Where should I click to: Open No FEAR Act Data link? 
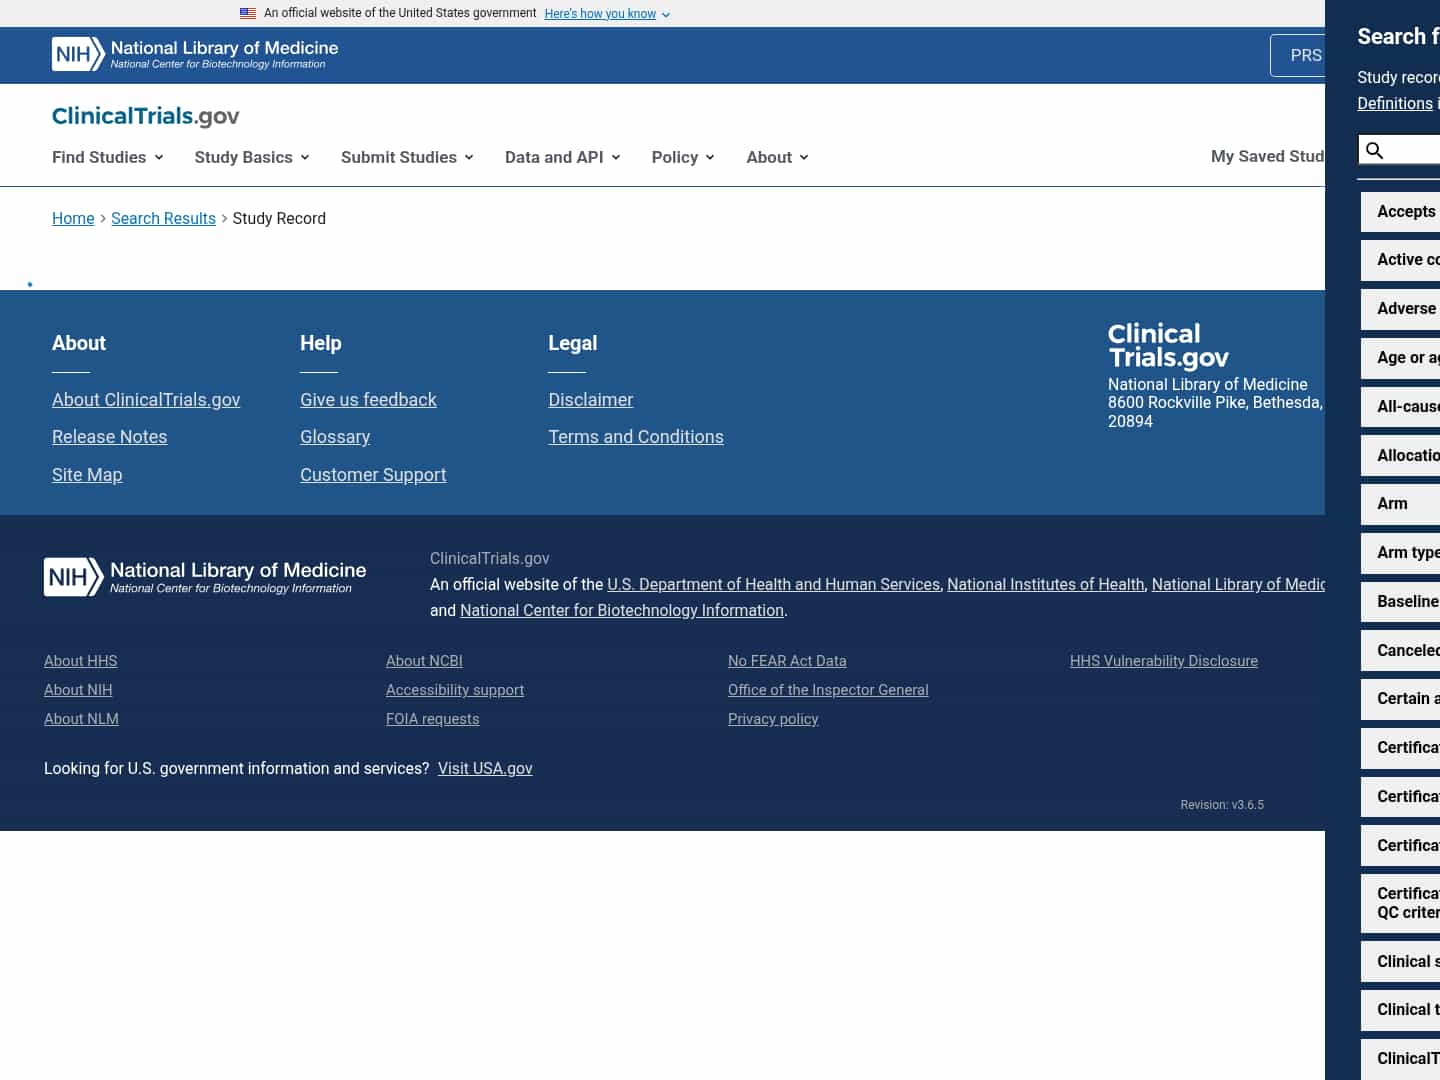click(x=787, y=661)
